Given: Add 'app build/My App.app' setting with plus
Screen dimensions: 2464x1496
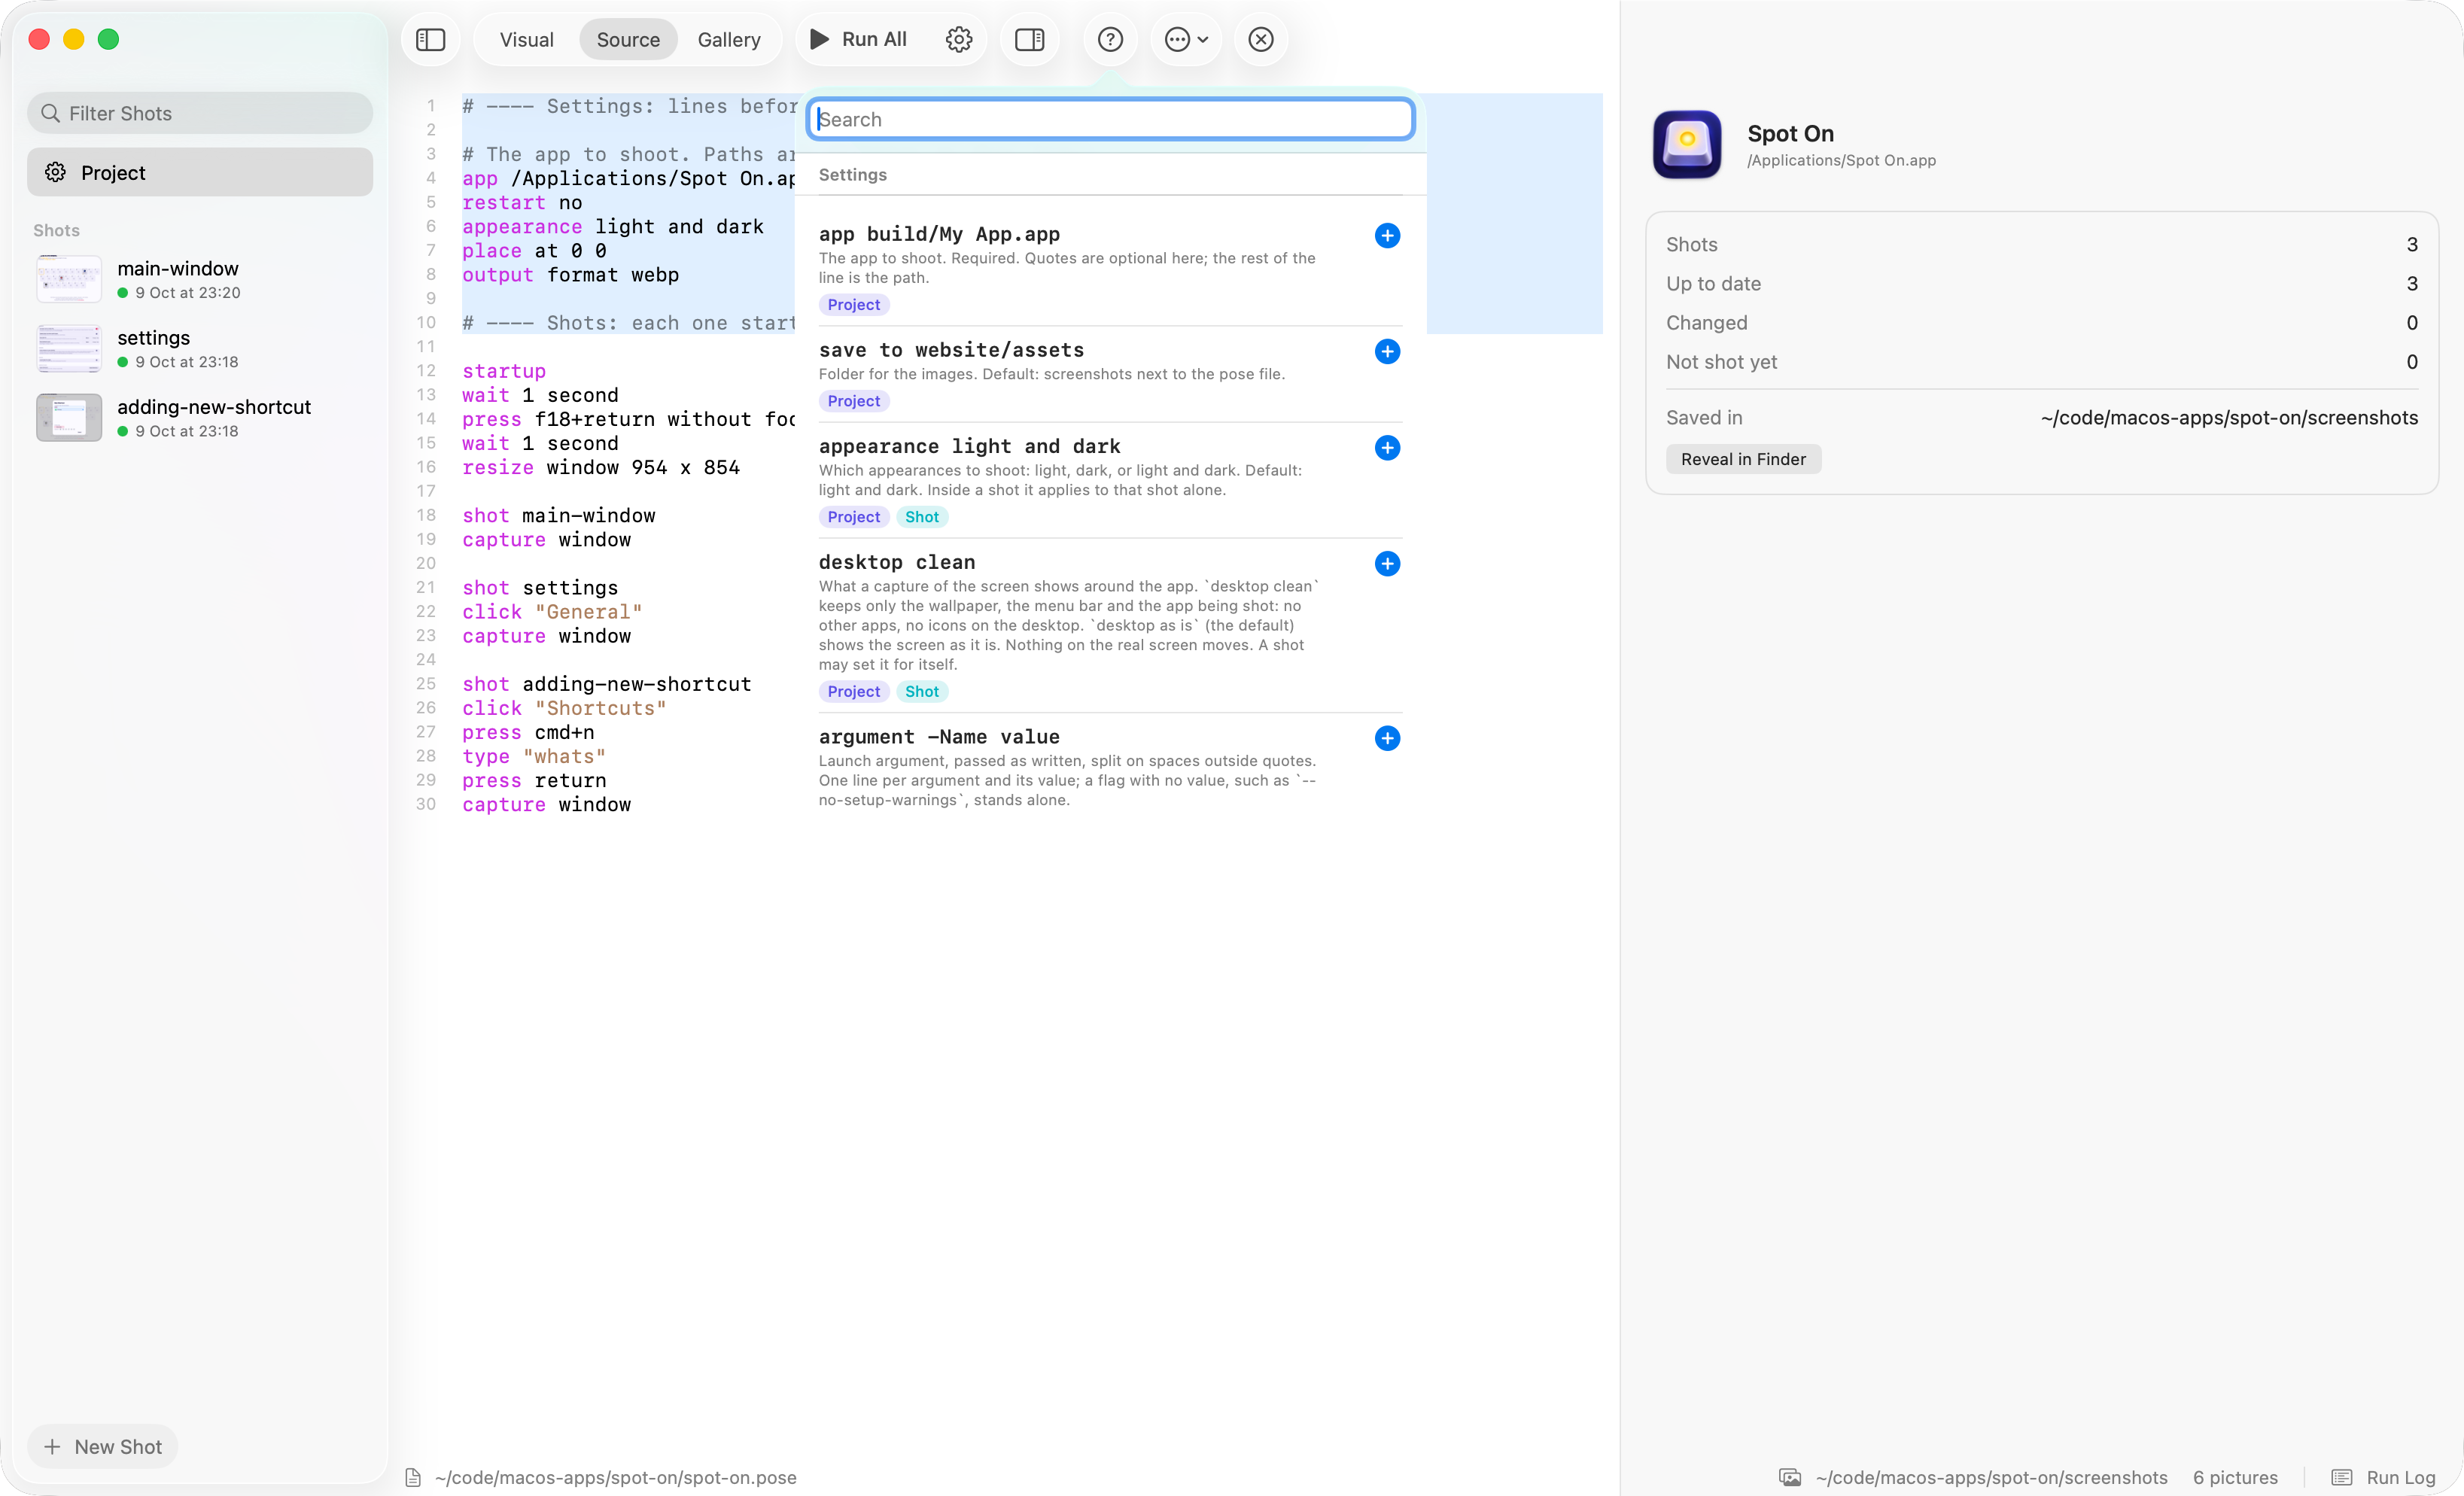Looking at the screenshot, I should 1387,235.
